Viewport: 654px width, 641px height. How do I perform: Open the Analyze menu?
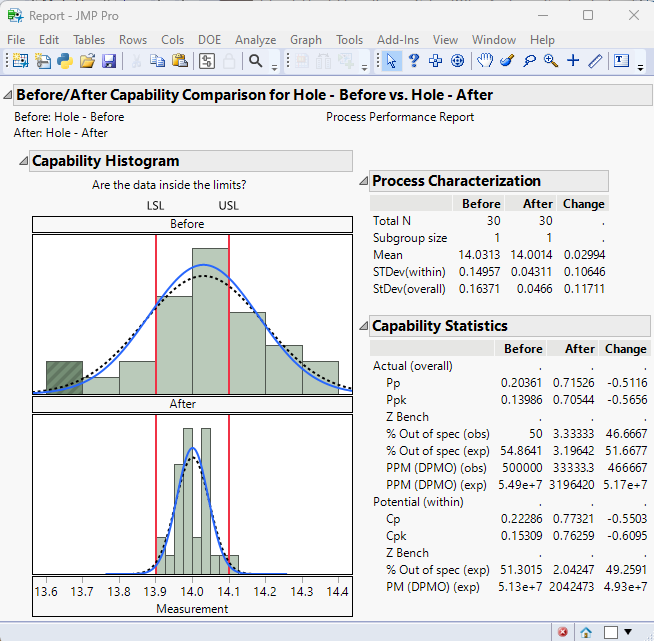click(x=255, y=40)
